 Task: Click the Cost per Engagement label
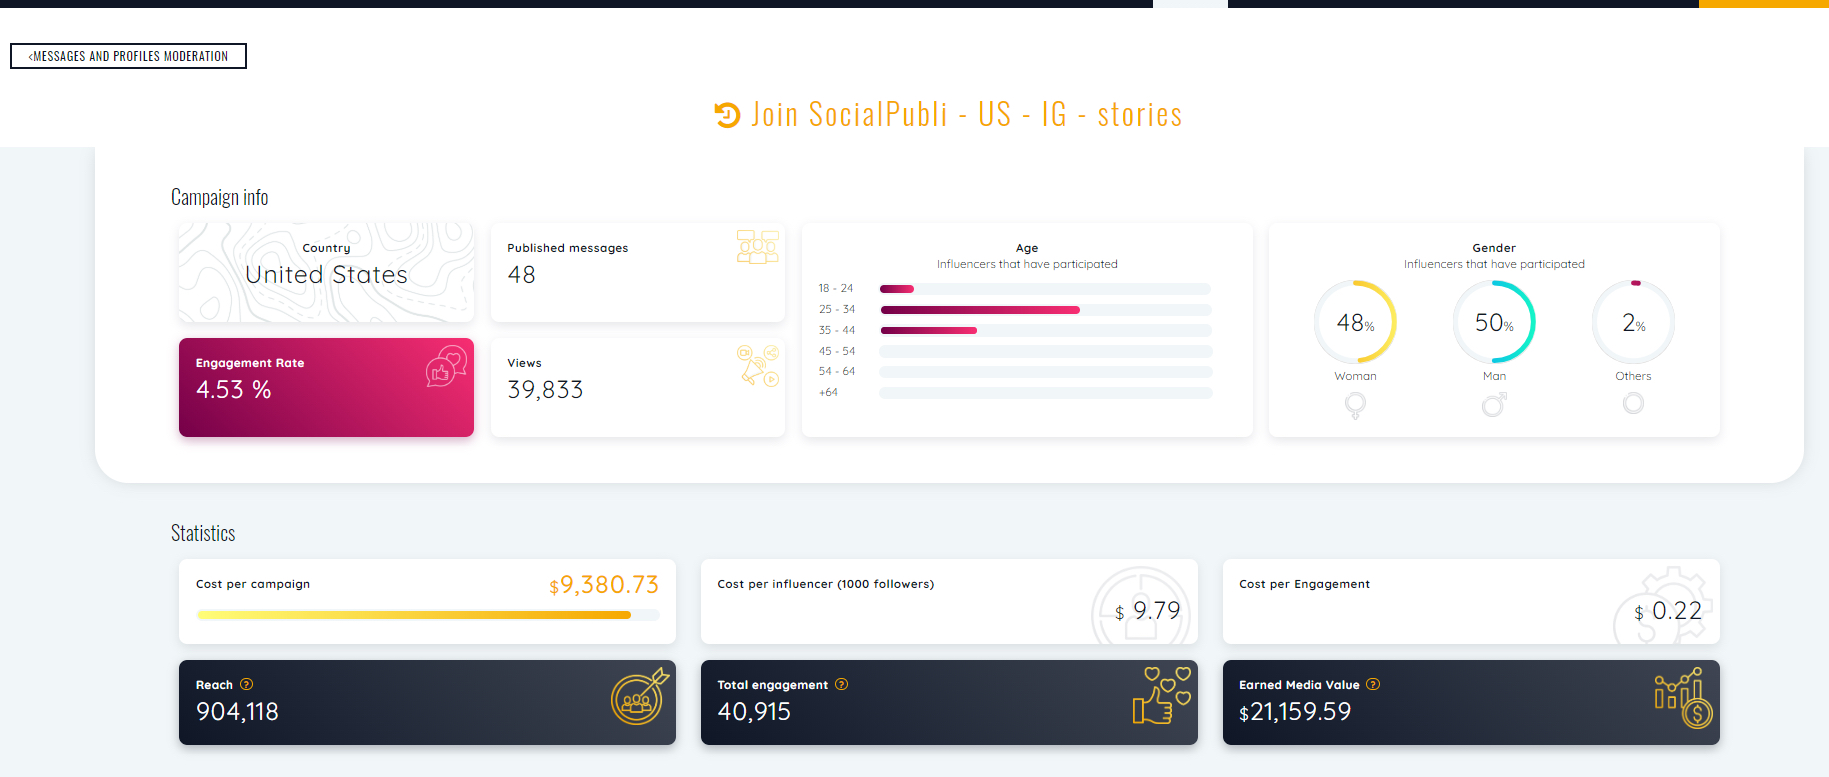pyautogui.click(x=1304, y=584)
